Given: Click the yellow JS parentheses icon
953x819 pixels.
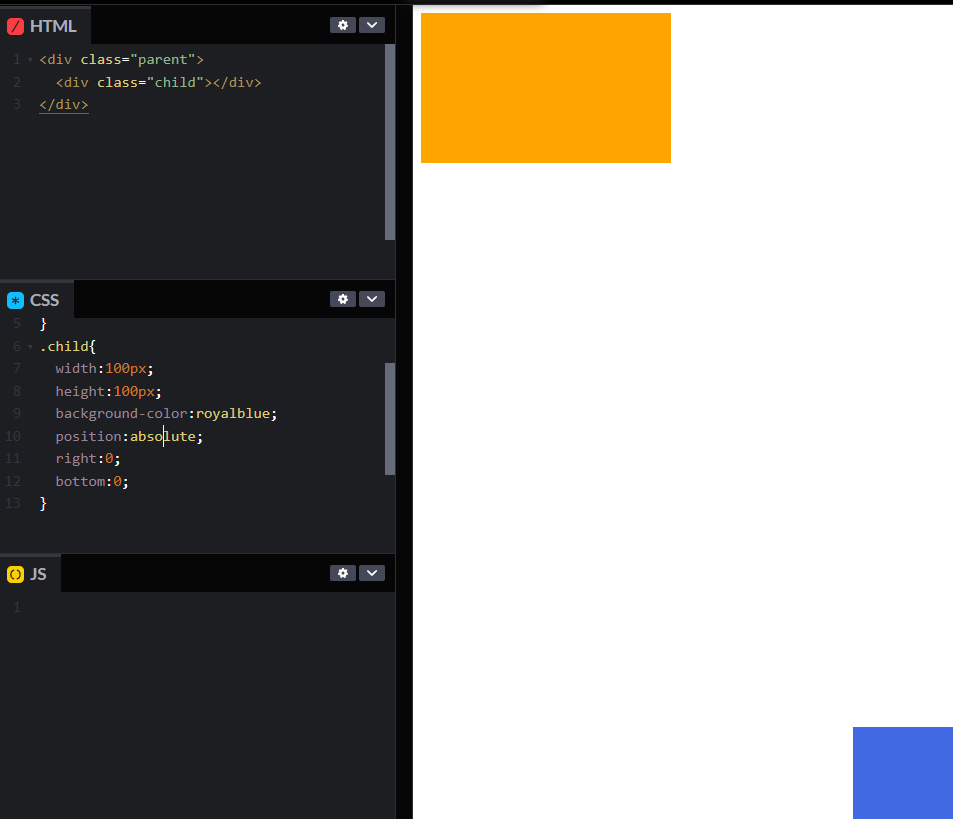Looking at the screenshot, I should pos(15,574).
